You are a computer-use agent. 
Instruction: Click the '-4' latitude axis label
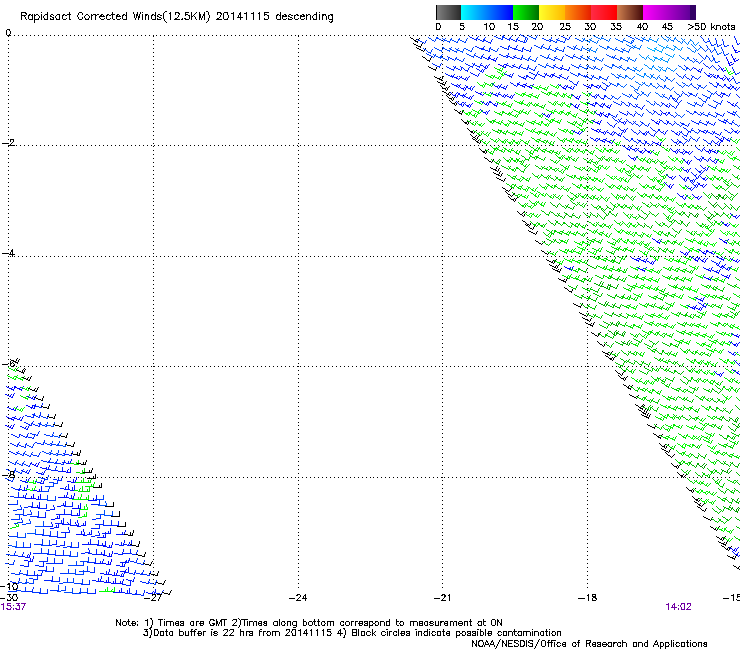(8, 253)
